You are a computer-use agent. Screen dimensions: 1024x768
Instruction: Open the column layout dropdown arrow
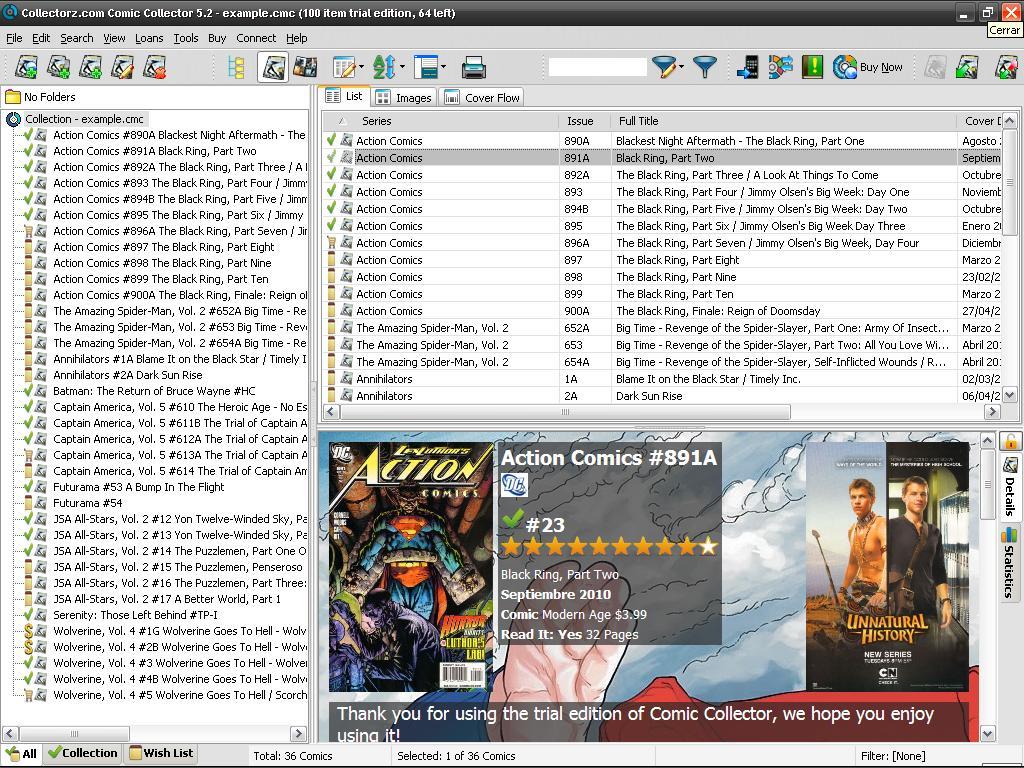coord(361,67)
